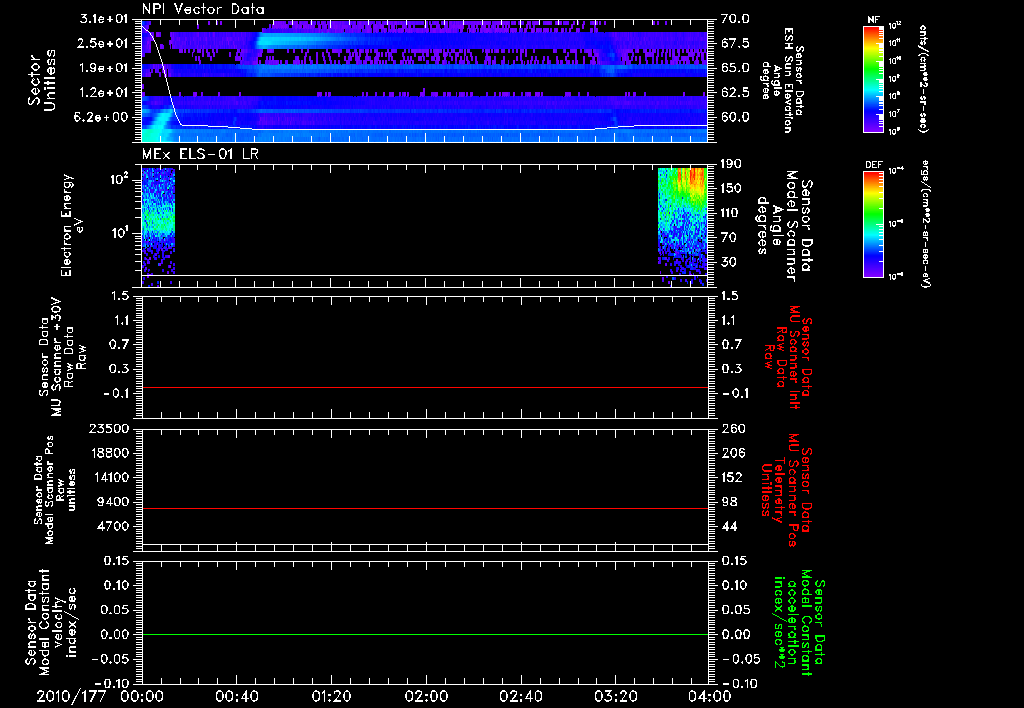Click the 00:00 time axis label
The width and height of the screenshot is (1024, 708).
pyautogui.click(x=142, y=696)
